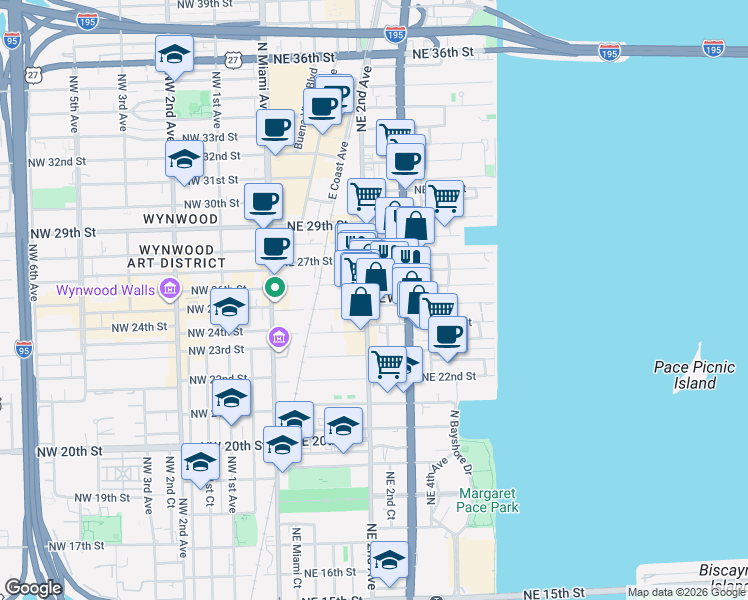This screenshot has height=600, width=748.
Task: Click the NW 17th St label
Action: pos(76,546)
